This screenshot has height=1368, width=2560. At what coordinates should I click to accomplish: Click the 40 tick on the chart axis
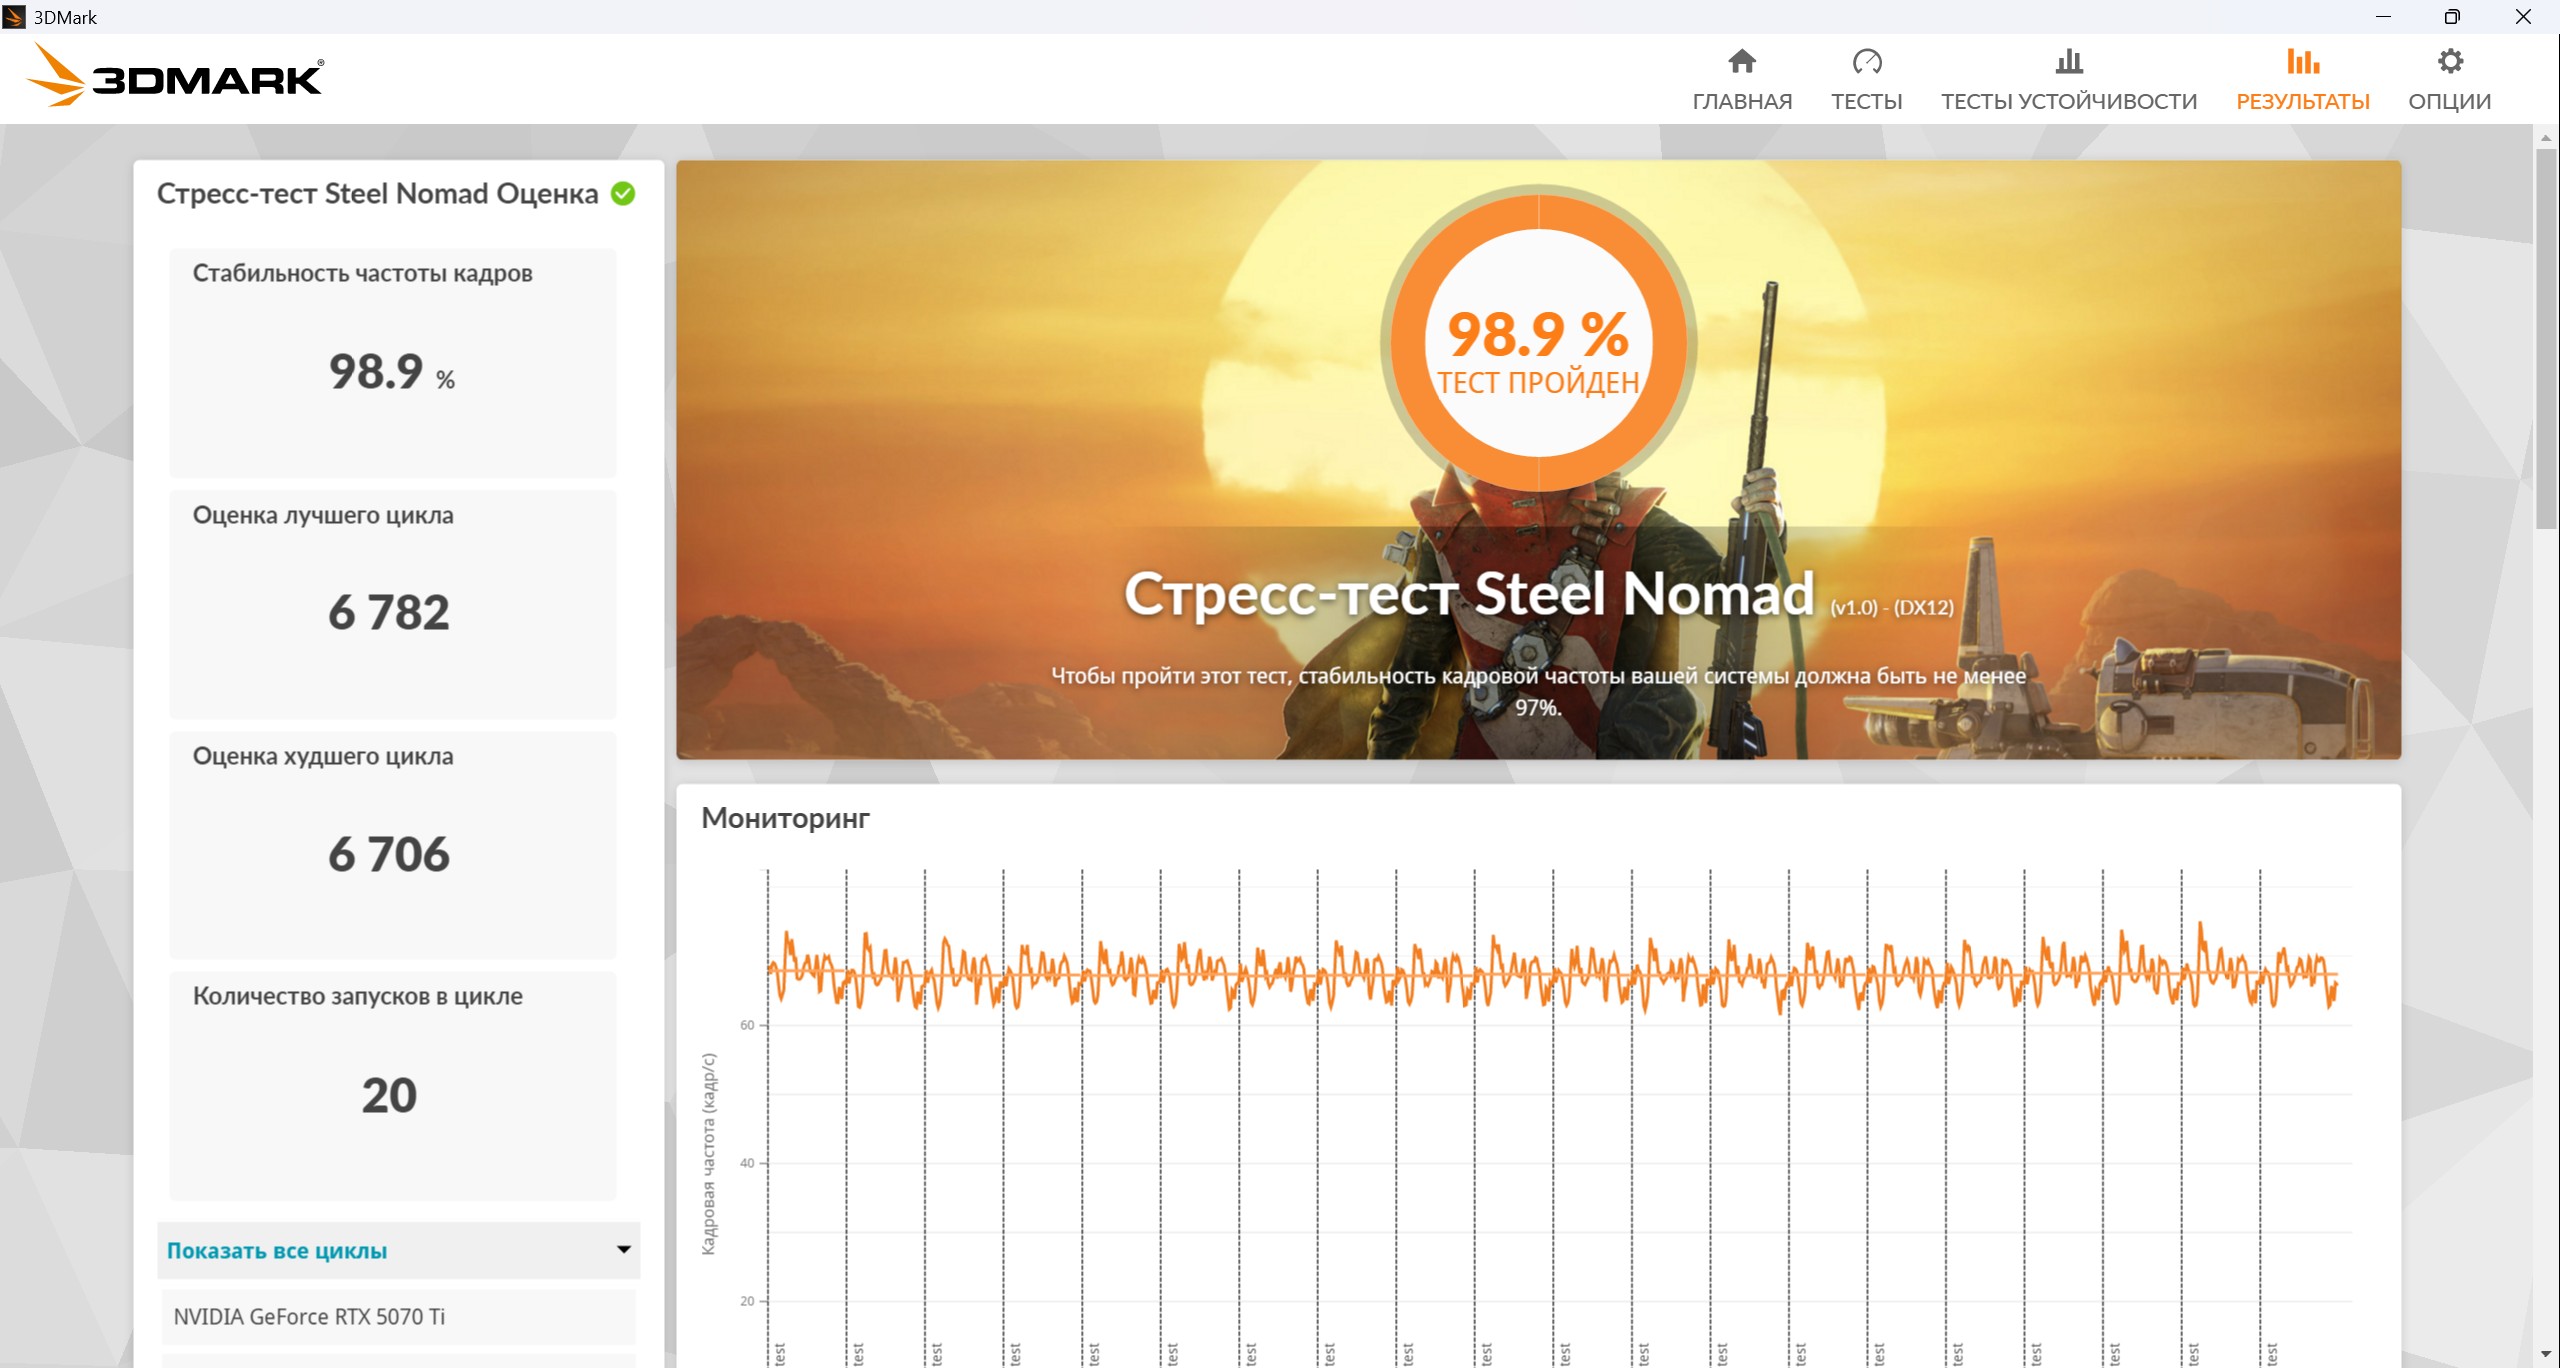[747, 1163]
